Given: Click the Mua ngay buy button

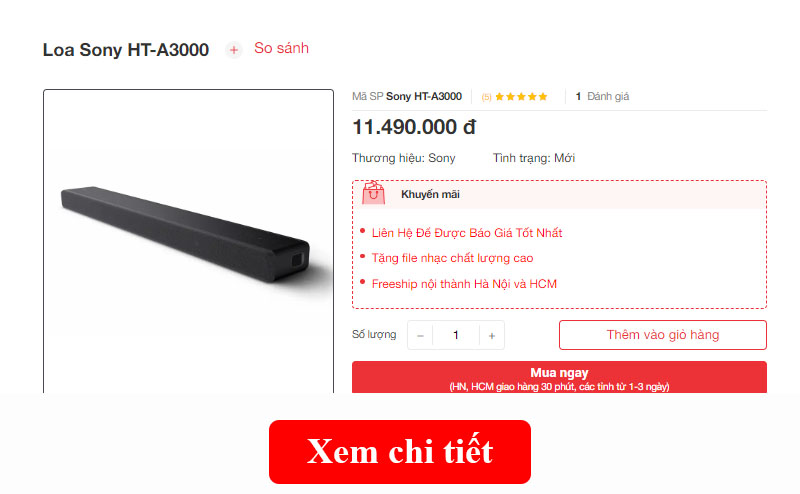Looking at the screenshot, I should (x=559, y=378).
